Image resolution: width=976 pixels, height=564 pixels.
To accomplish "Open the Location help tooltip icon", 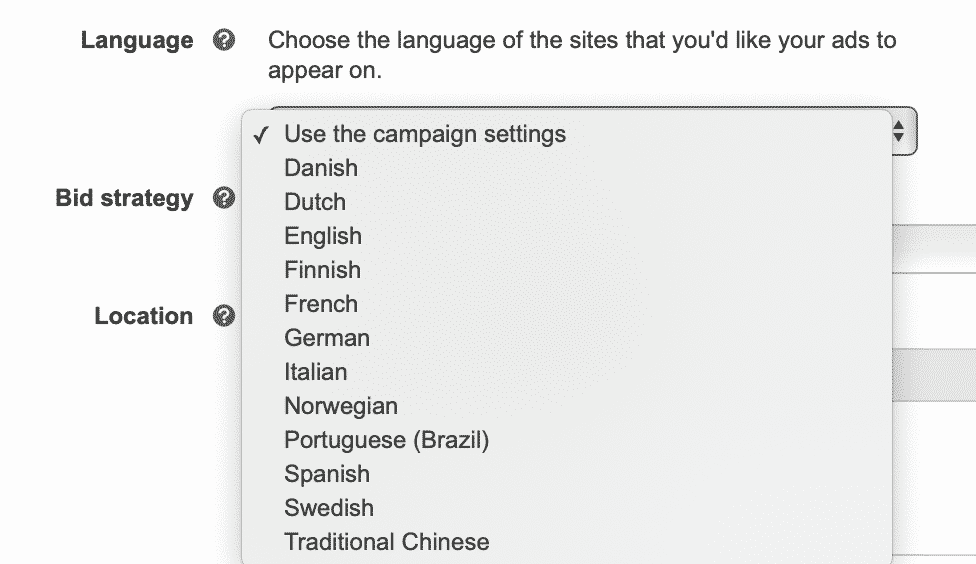I will (x=224, y=316).
